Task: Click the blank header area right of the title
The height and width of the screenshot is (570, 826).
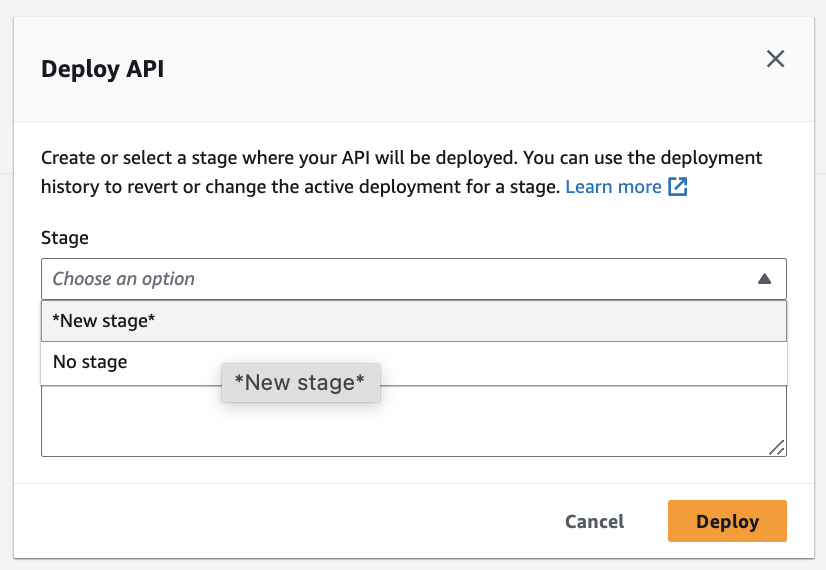Action: pos(450,69)
